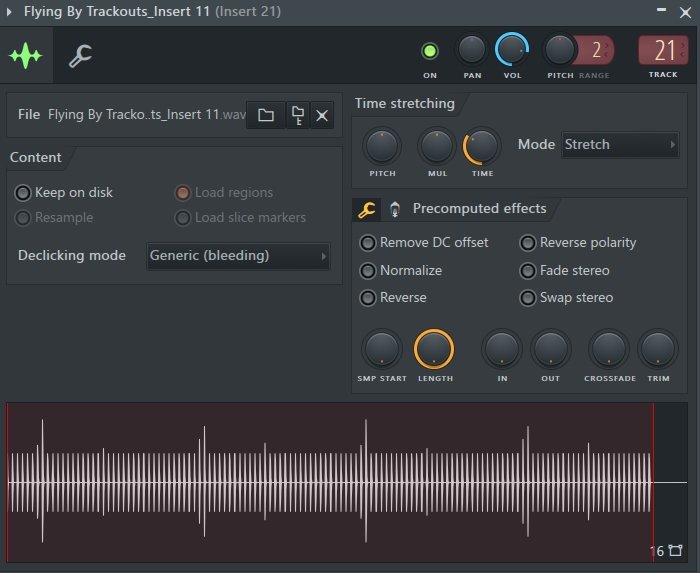The width and height of the screenshot is (700, 573).
Task: Toggle the Resample option
Action: click(x=54, y=217)
